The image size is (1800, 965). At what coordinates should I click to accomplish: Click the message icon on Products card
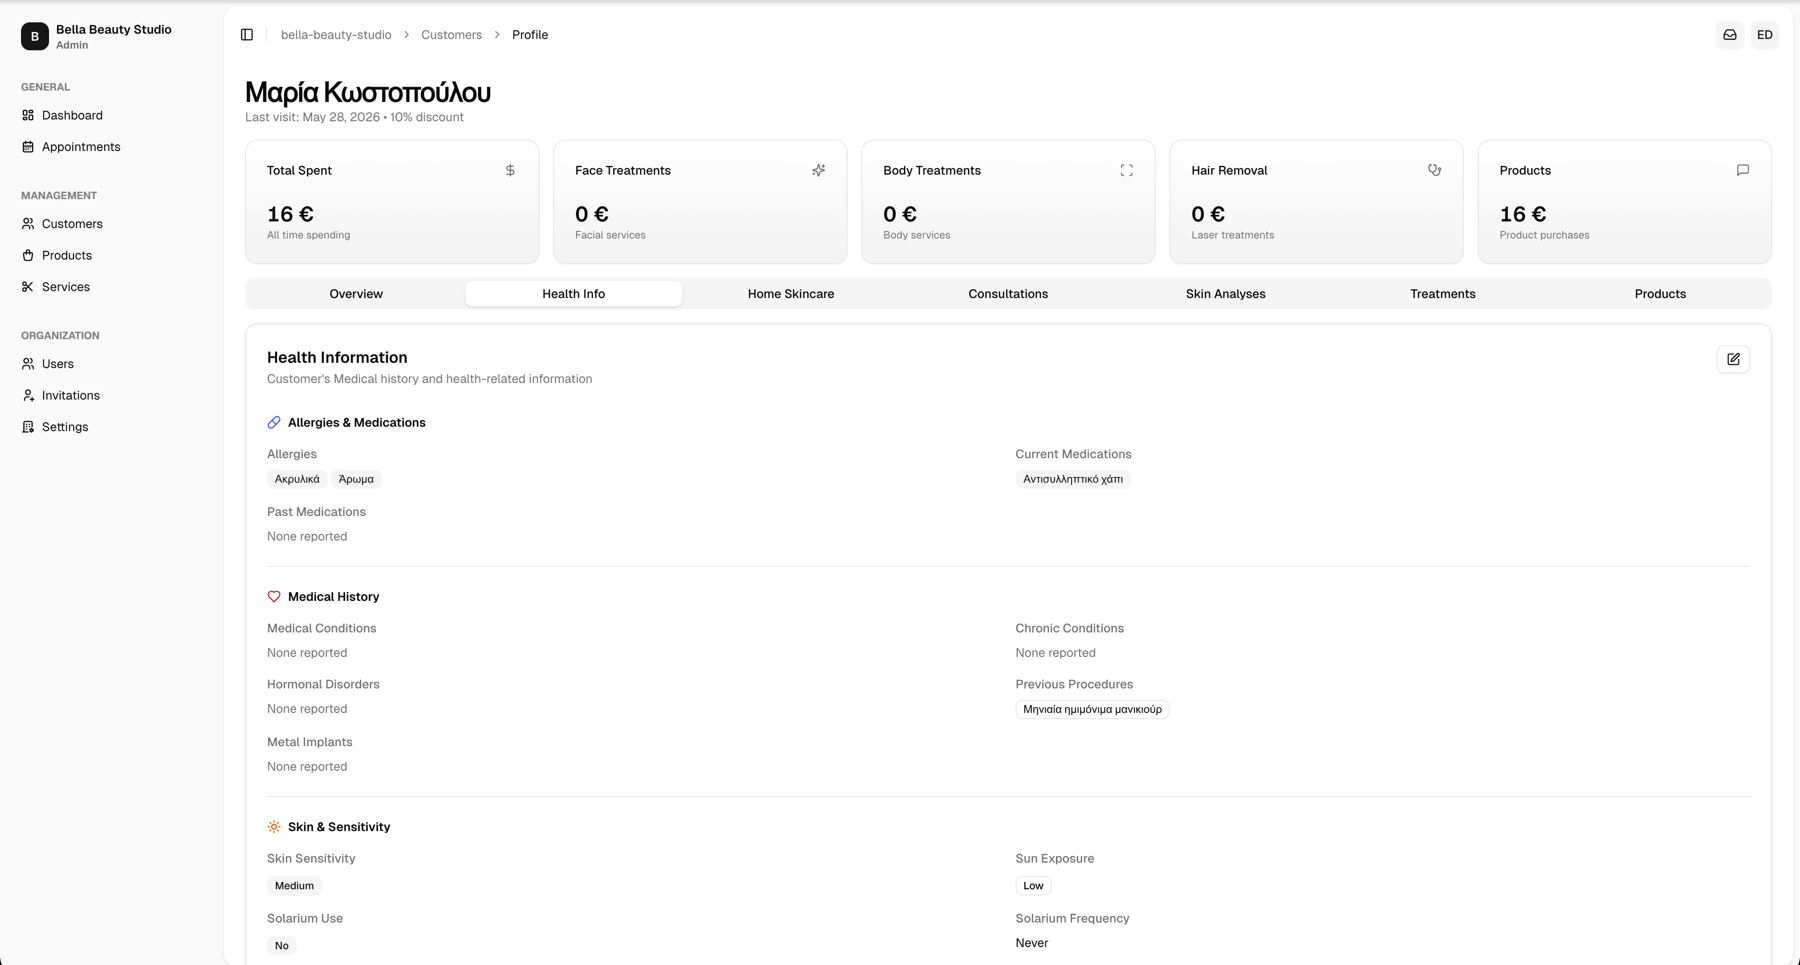coord(1742,171)
